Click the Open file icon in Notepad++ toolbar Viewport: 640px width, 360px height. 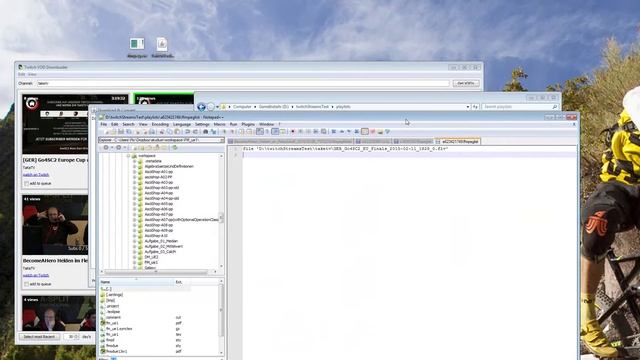coord(113,131)
